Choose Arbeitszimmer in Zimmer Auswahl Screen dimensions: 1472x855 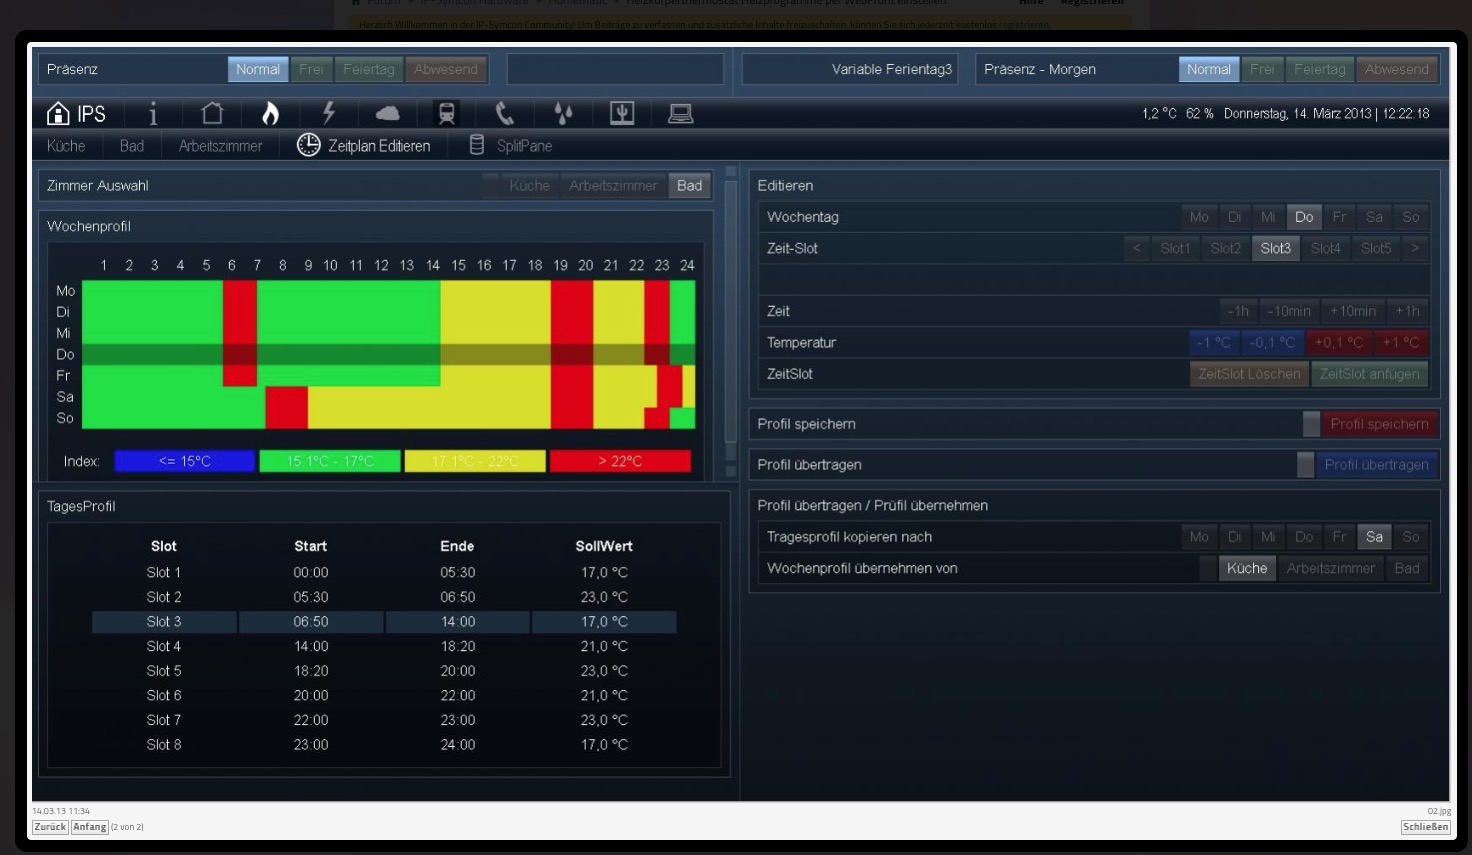tap(613, 185)
